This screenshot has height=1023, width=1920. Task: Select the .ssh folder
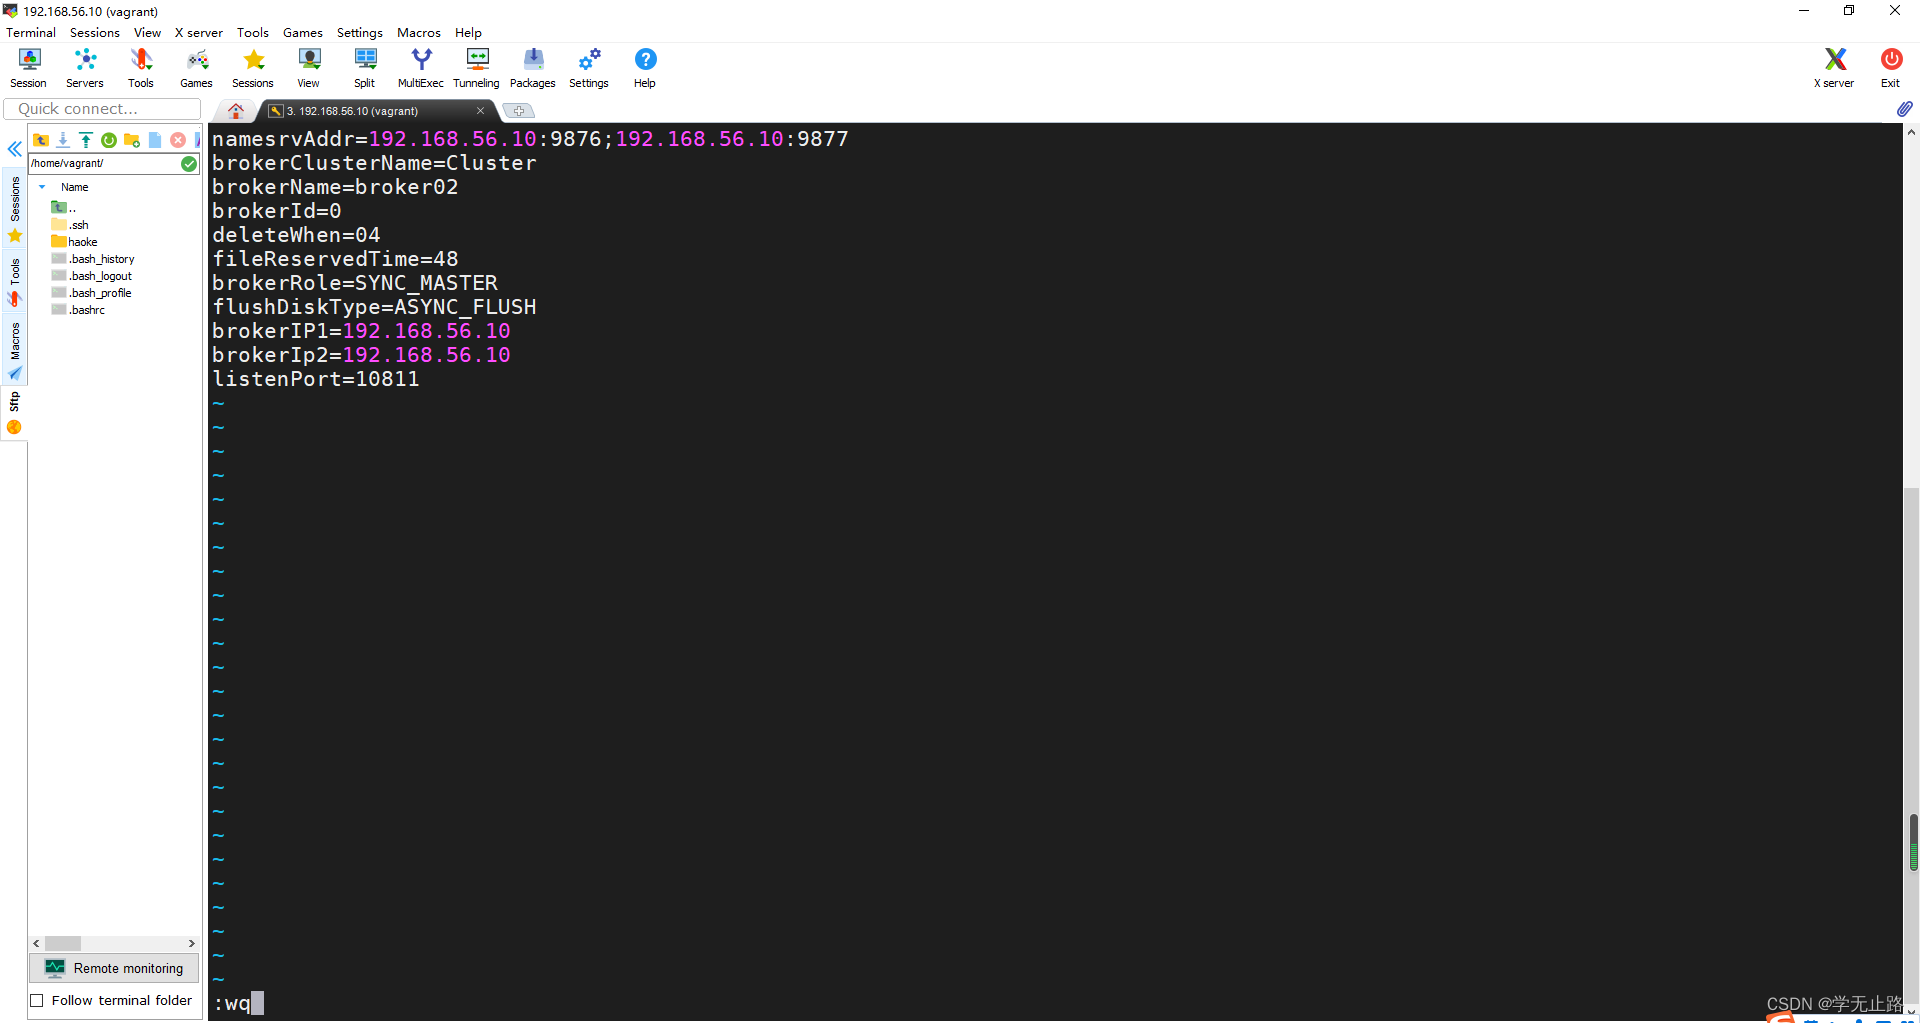click(70, 225)
